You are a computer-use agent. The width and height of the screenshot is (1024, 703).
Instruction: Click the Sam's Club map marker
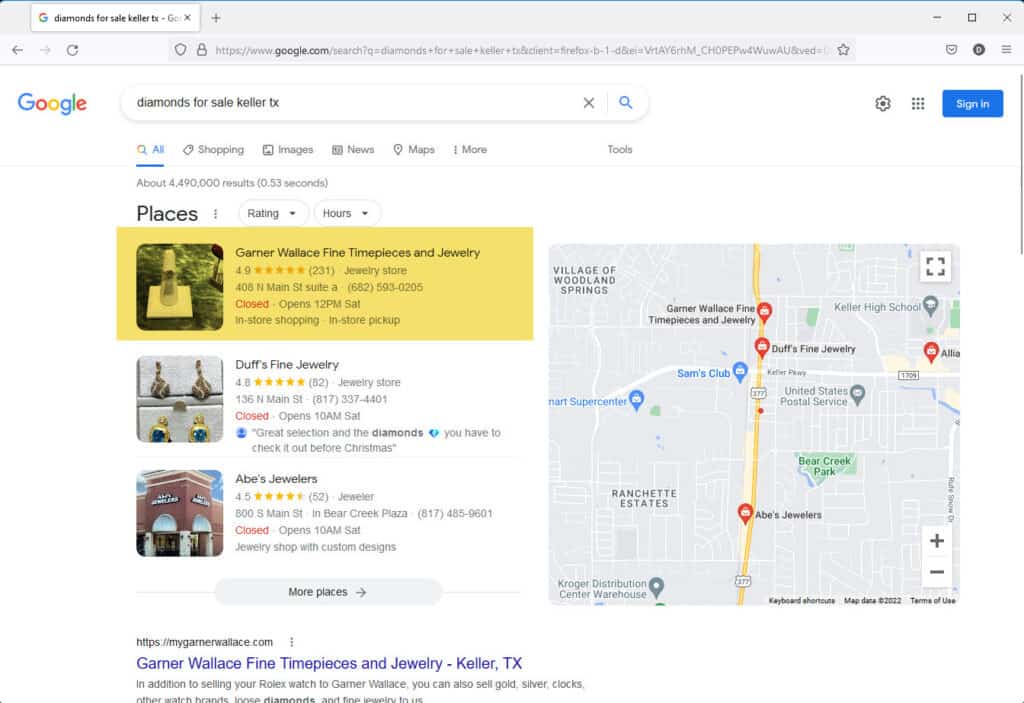point(740,371)
